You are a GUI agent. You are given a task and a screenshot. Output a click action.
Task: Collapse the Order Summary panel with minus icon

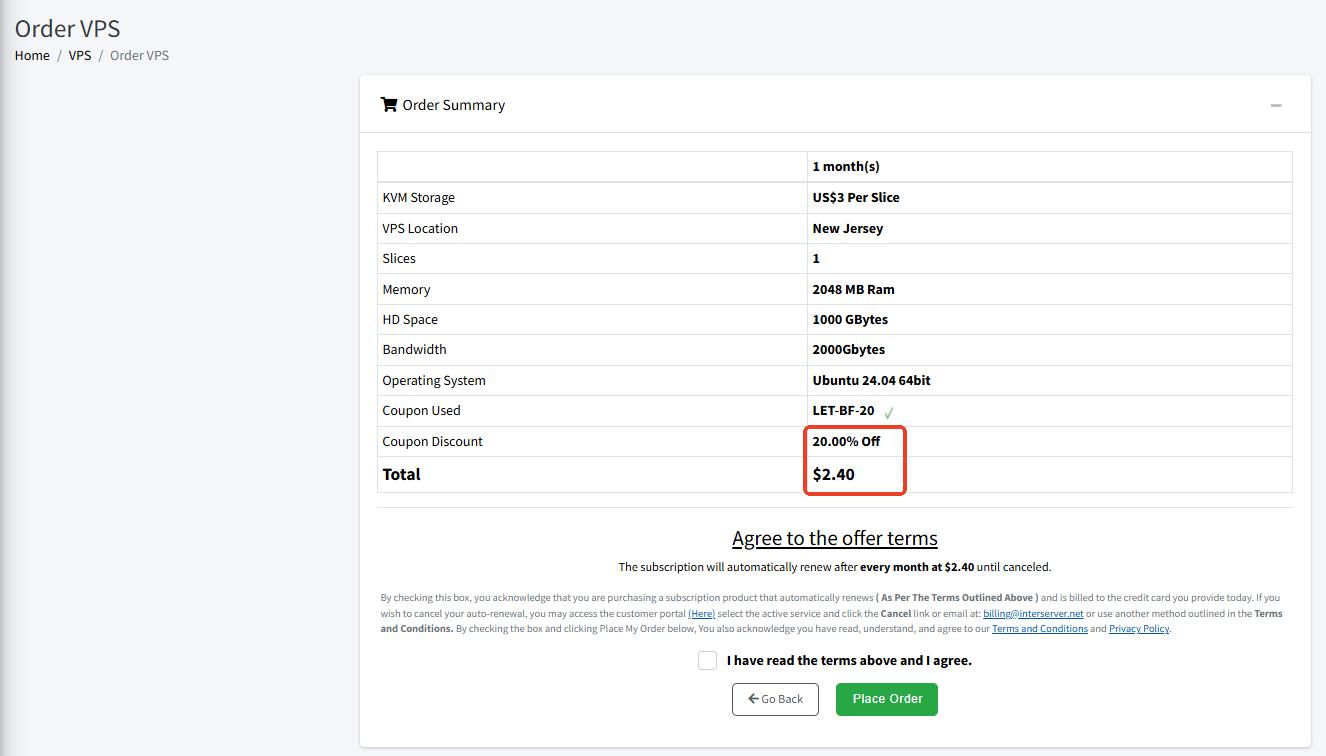(1275, 105)
